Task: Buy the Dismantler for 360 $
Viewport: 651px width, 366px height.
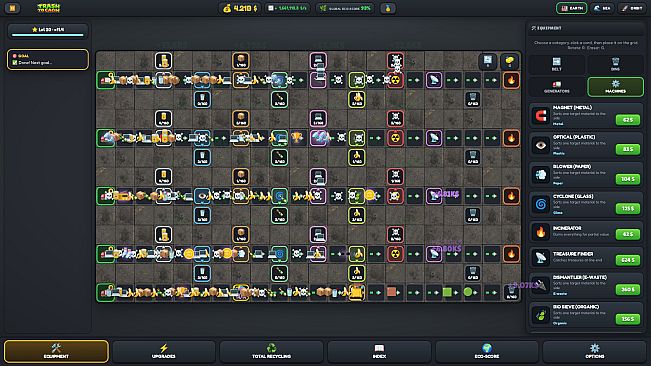Action: pyautogui.click(x=627, y=289)
